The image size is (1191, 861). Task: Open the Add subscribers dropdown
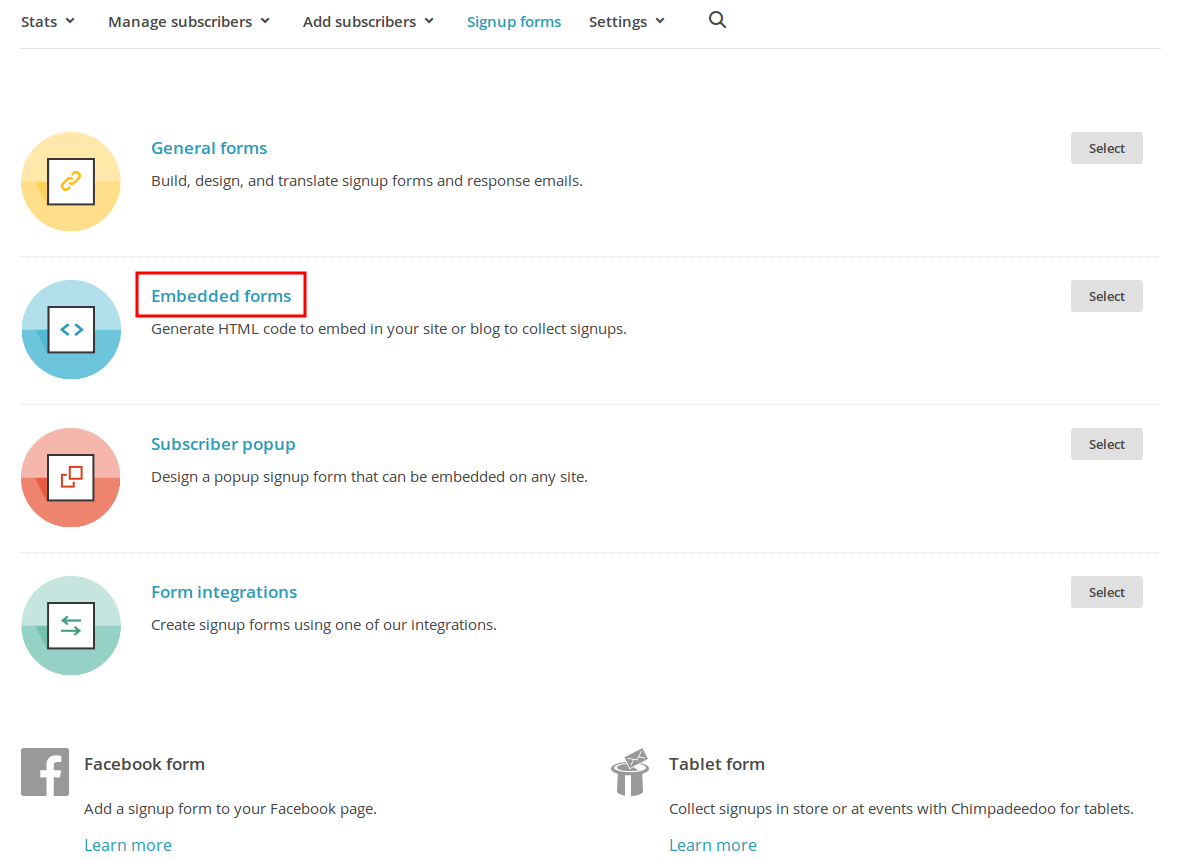tap(368, 21)
